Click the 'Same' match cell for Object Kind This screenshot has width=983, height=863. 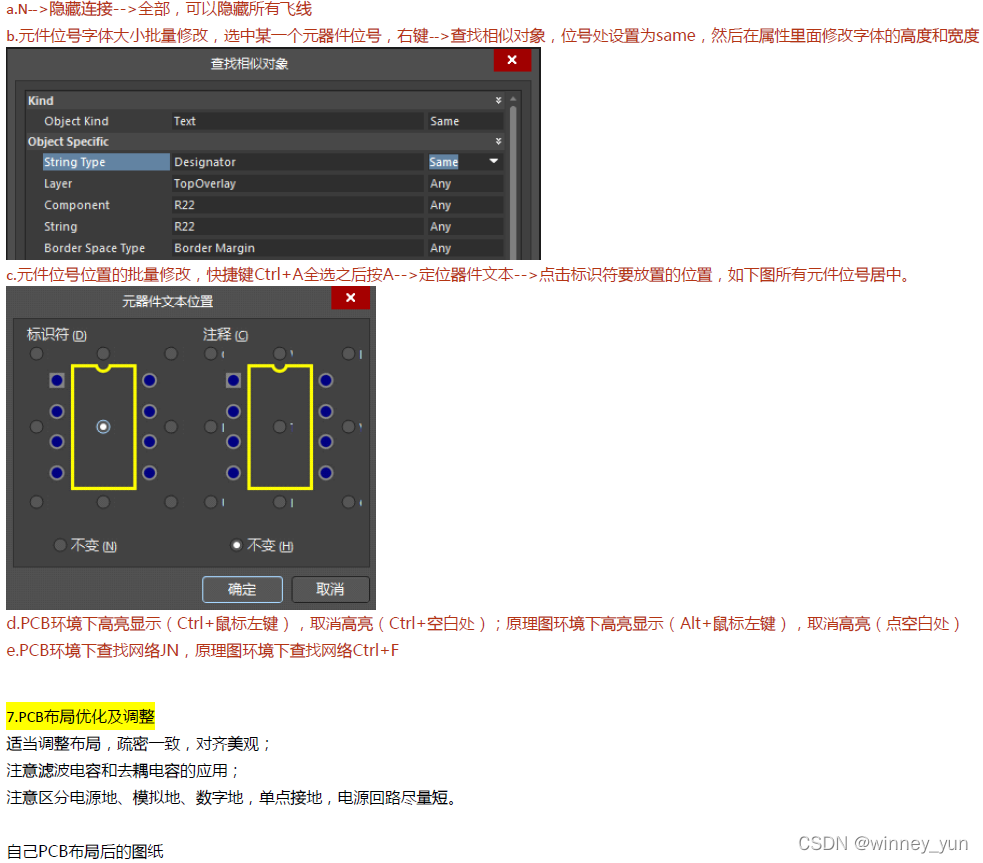click(465, 121)
